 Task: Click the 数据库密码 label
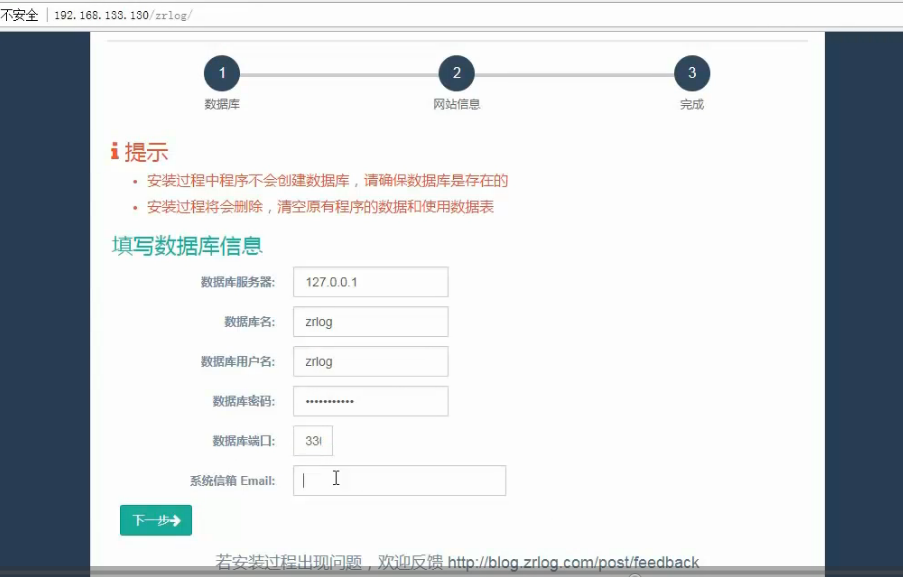244,401
